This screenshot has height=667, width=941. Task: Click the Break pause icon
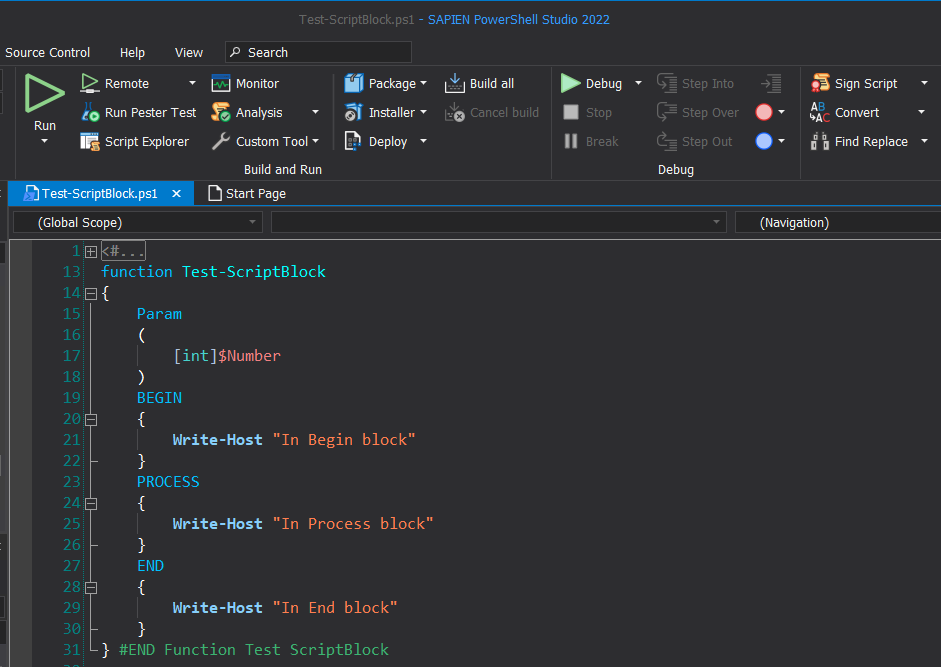(571, 141)
